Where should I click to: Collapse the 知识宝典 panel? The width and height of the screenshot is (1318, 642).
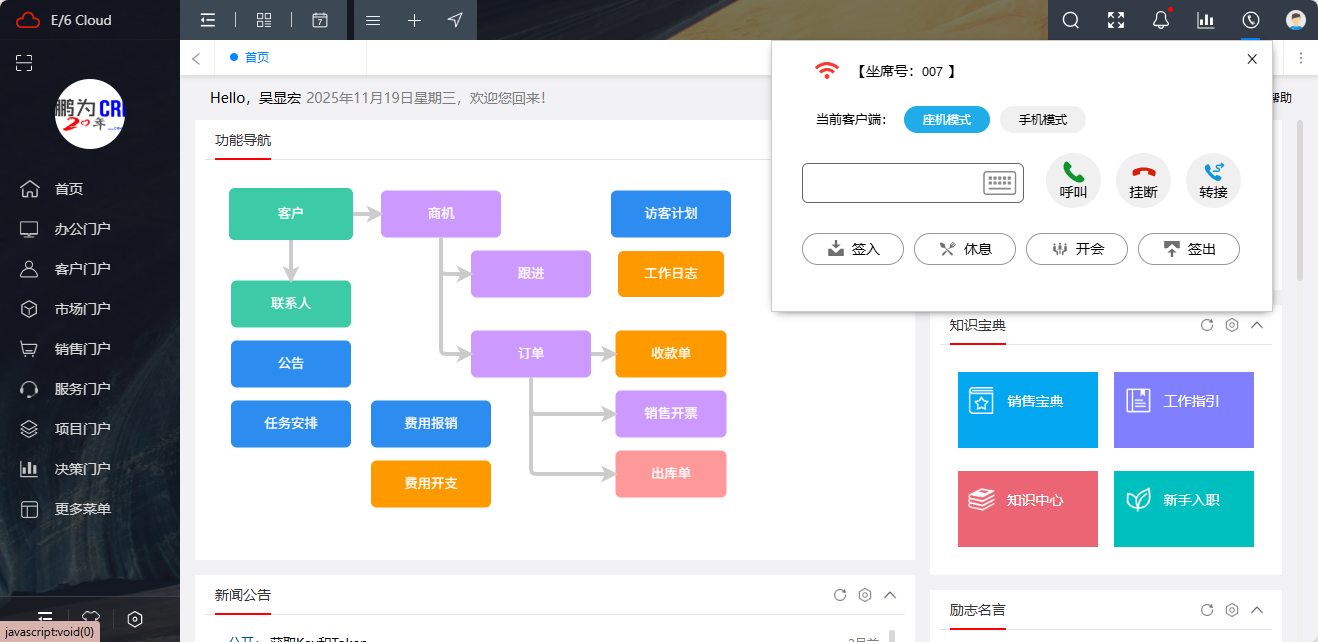coord(1257,325)
